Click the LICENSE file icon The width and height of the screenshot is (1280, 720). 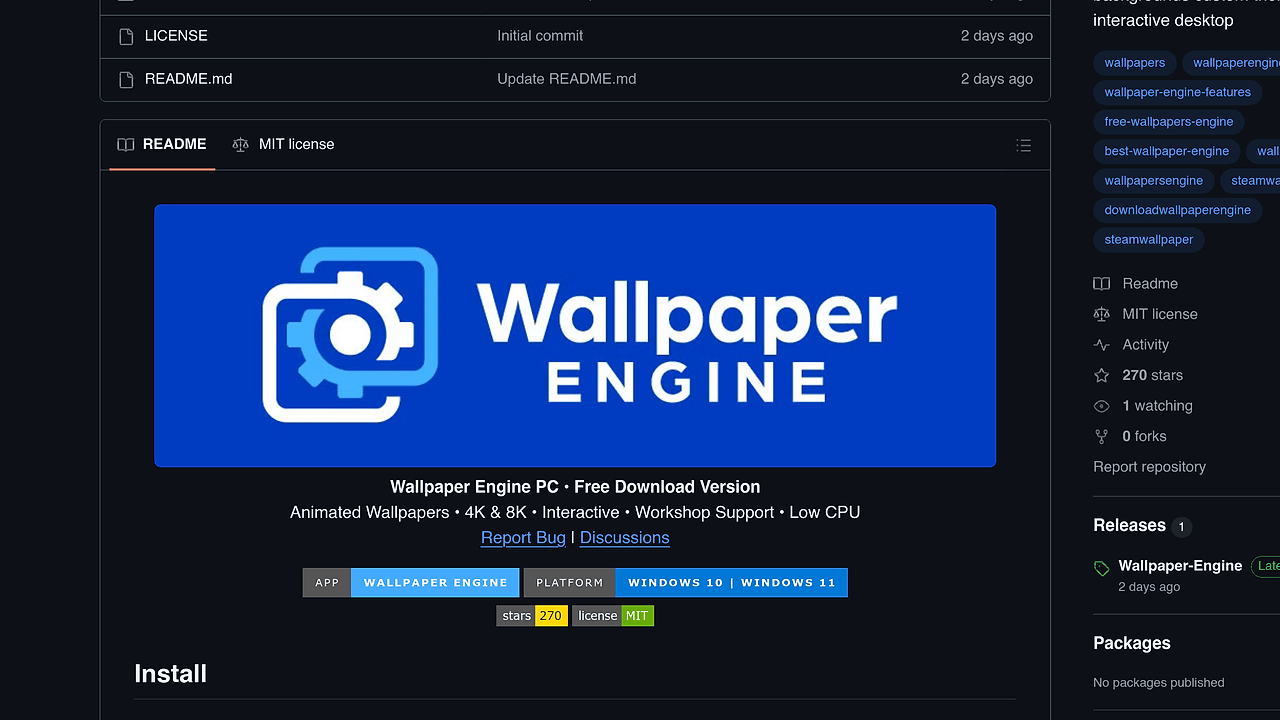coord(126,36)
